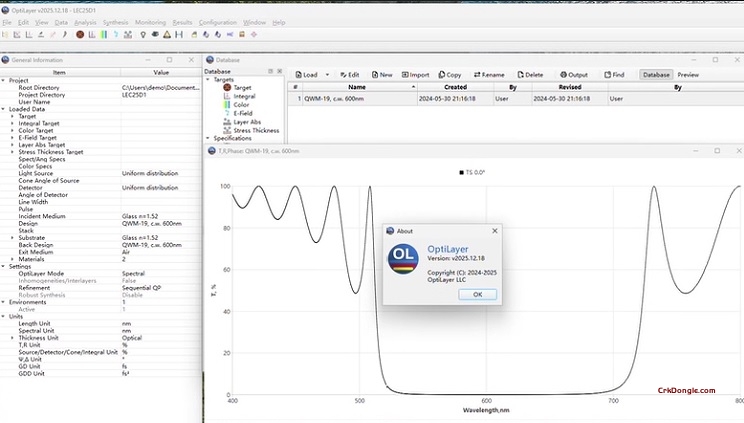The image size is (744, 423).
Task: Expand the Thickness Unit row
Action: pyautogui.click(x=12, y=338)
